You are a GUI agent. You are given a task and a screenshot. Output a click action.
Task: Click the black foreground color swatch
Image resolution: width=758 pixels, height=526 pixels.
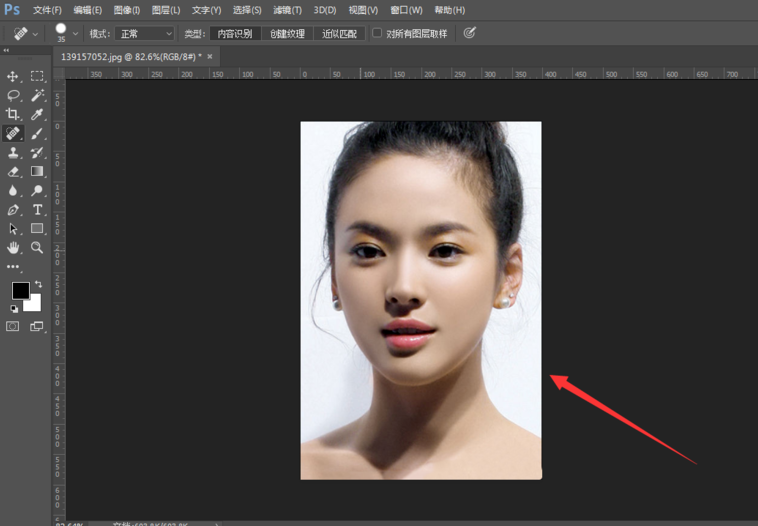20,290
